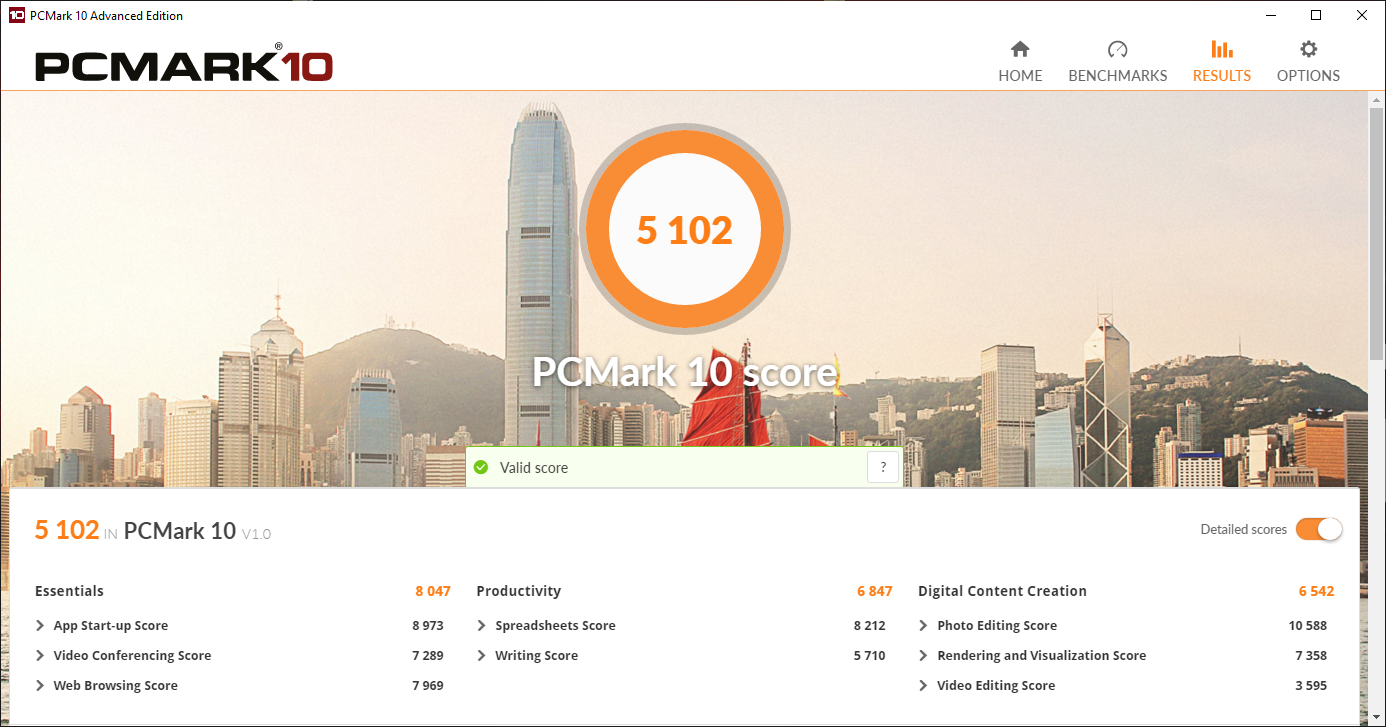
Task: Click the Options gear icon
Action: point(1308,49)
